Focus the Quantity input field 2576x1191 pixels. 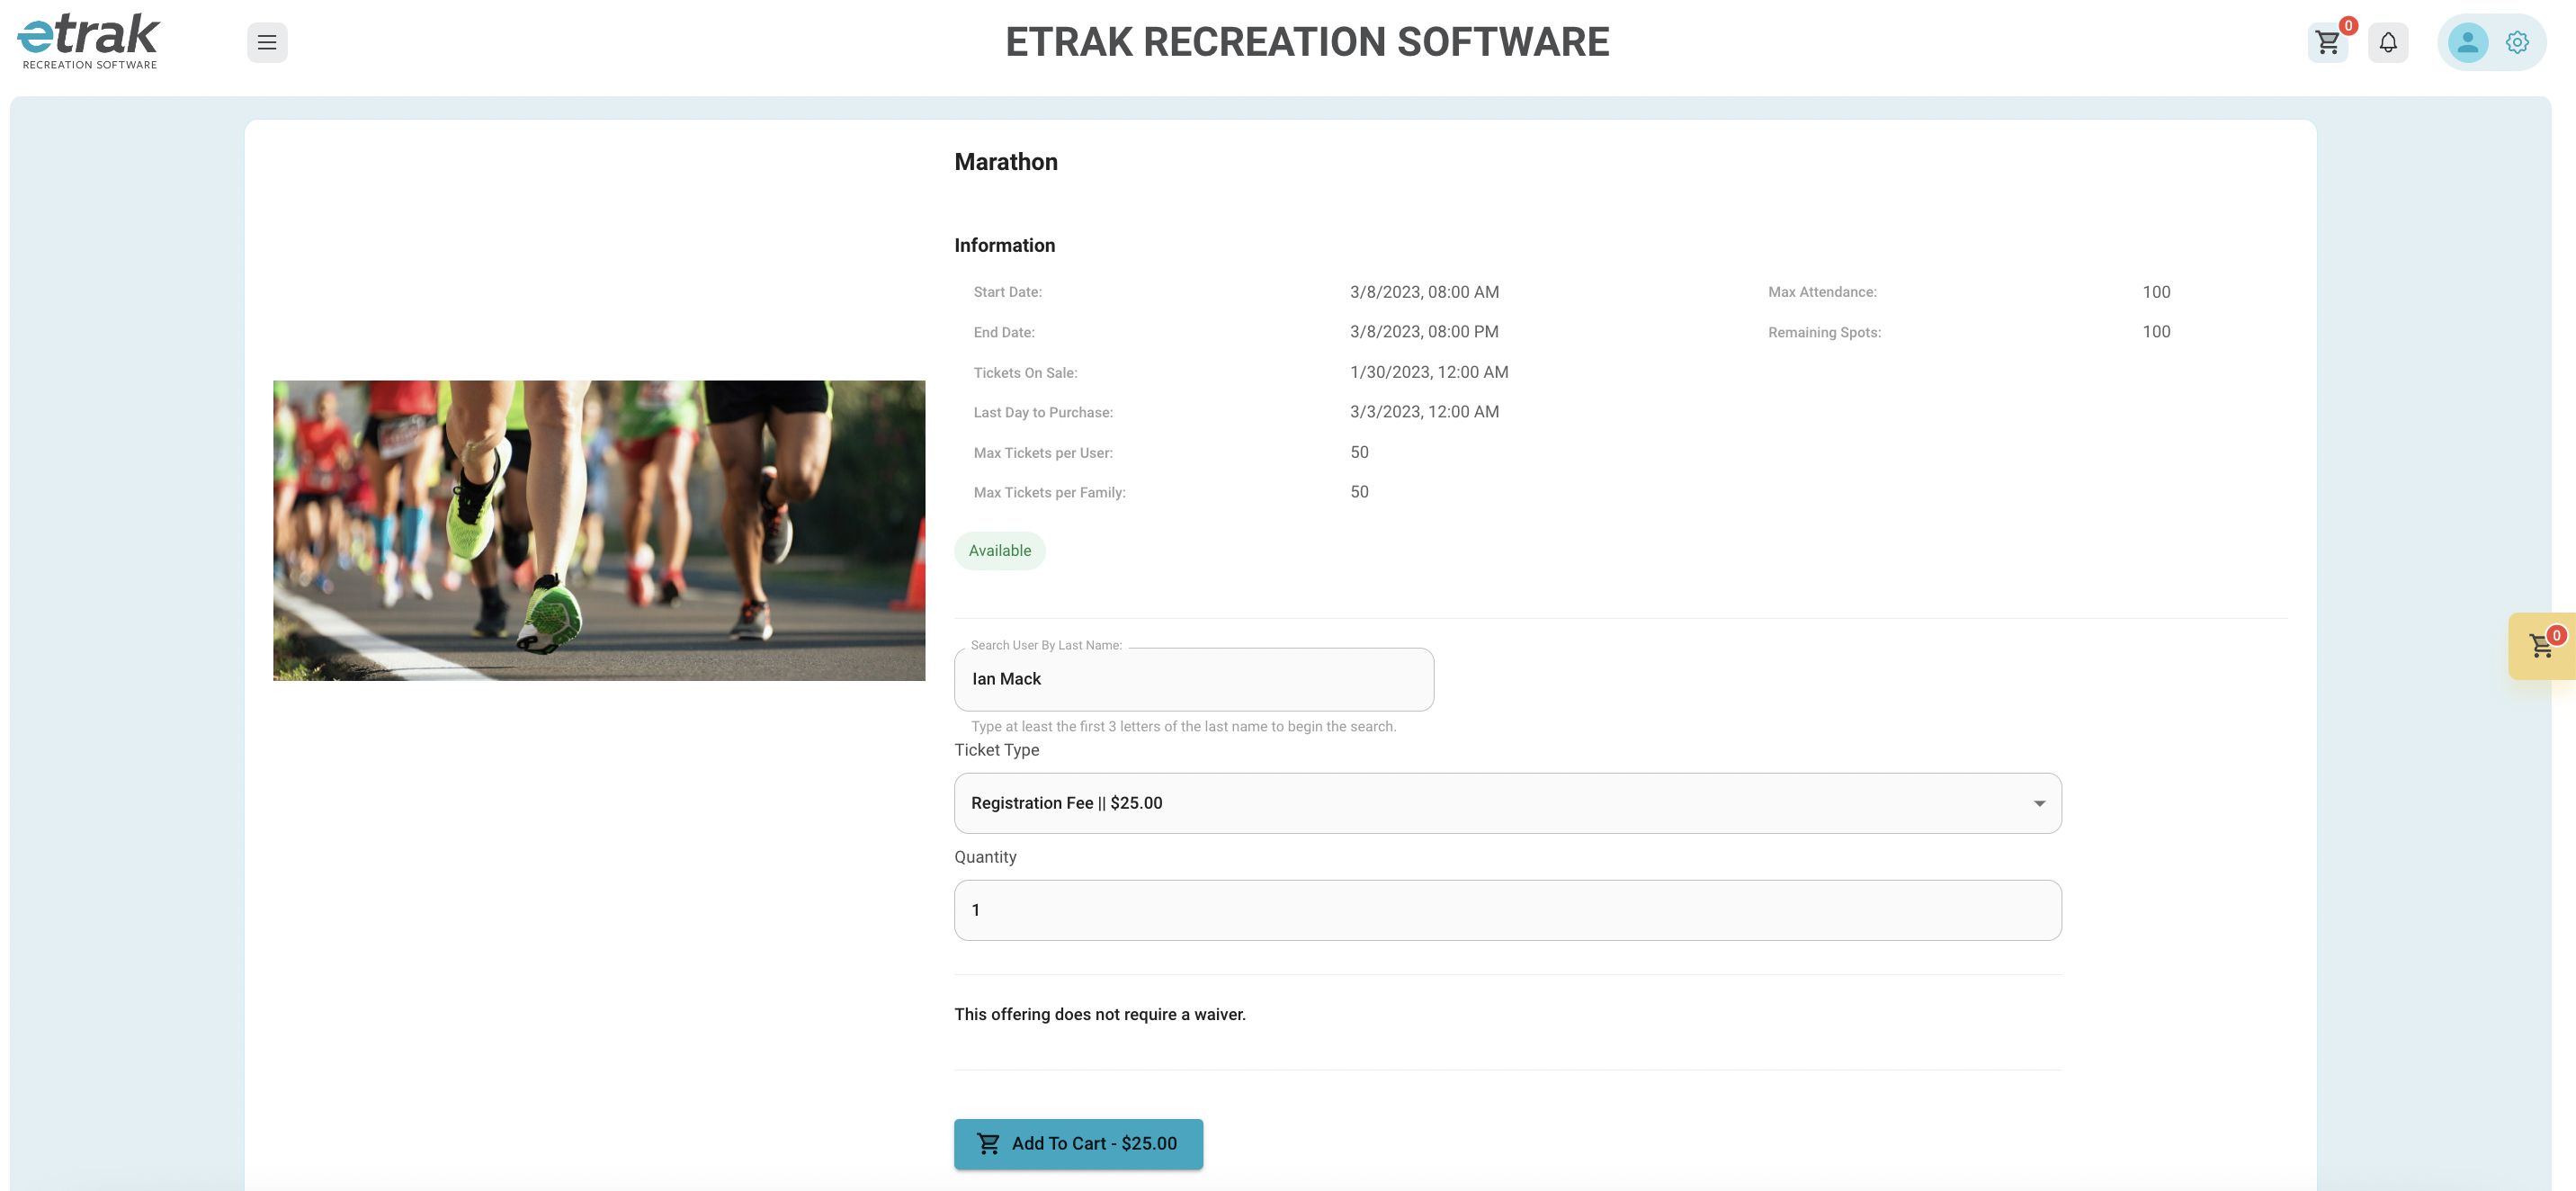click(1507, 910)
